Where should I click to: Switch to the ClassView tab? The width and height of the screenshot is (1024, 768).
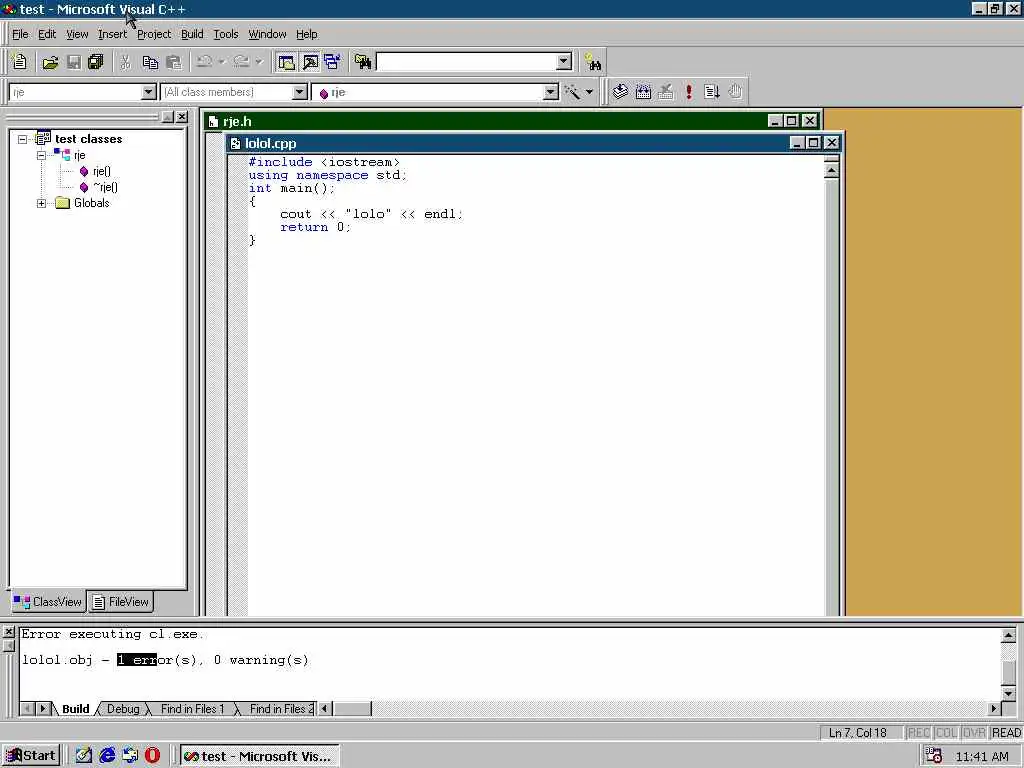point(48,601)
